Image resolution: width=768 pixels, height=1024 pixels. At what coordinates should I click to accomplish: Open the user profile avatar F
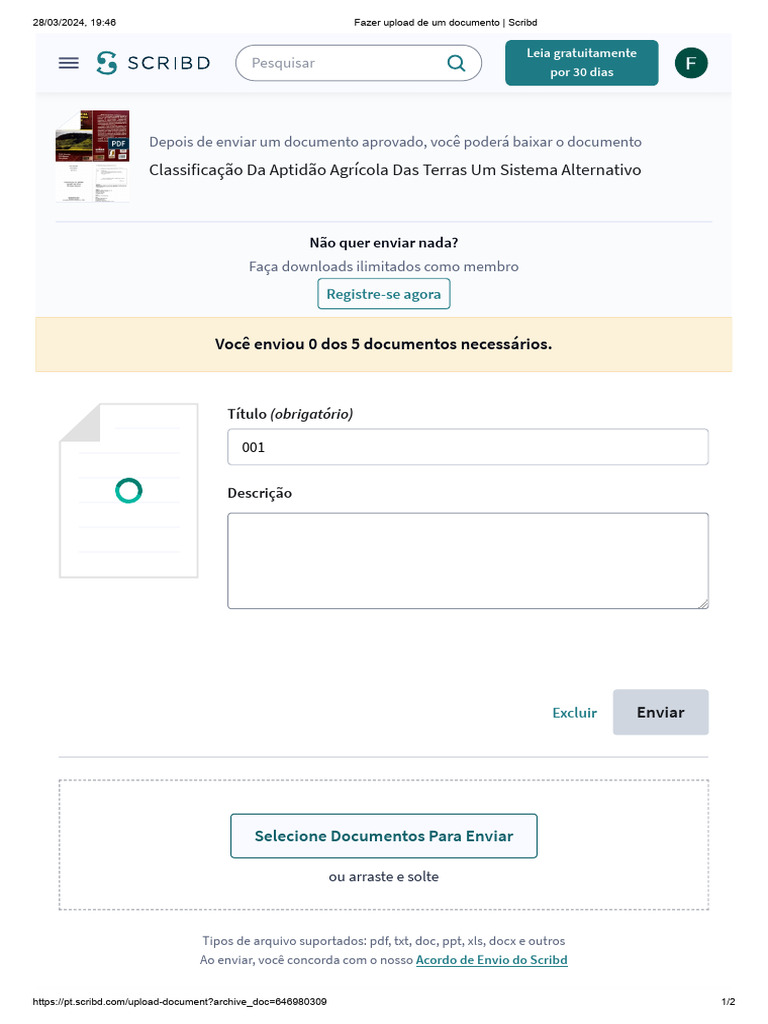point(691,63)
